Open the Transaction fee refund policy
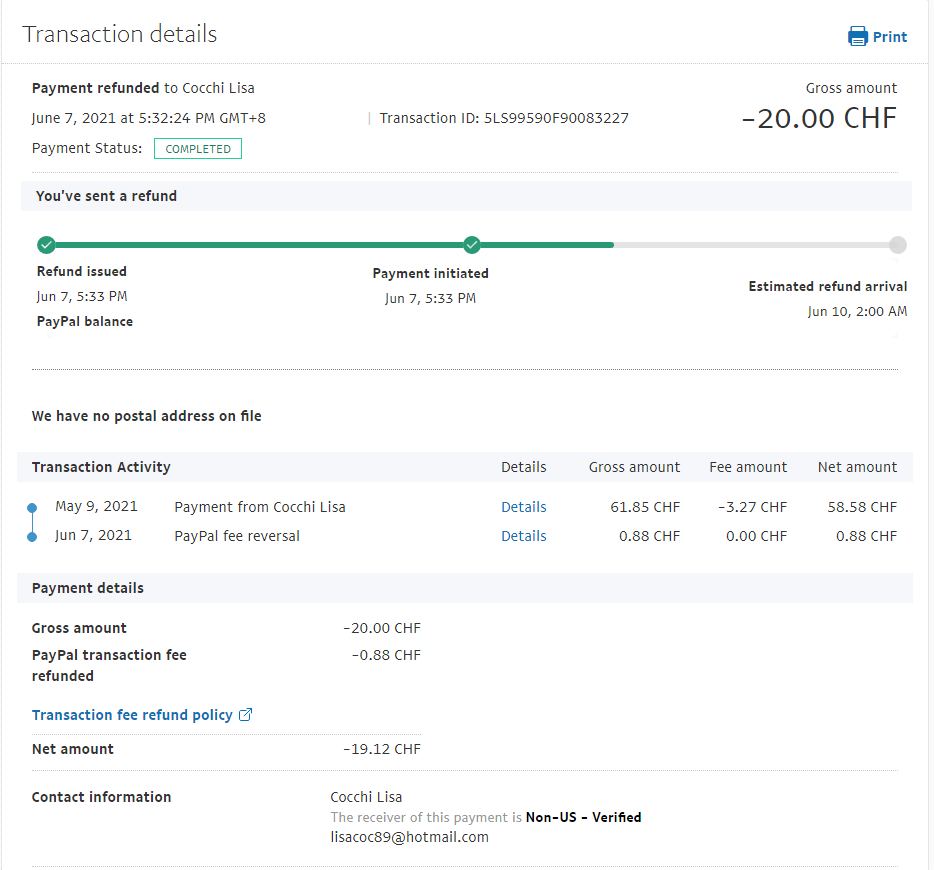Image resolution: width=934 pixels, height=870 pixels. point(132,715)
